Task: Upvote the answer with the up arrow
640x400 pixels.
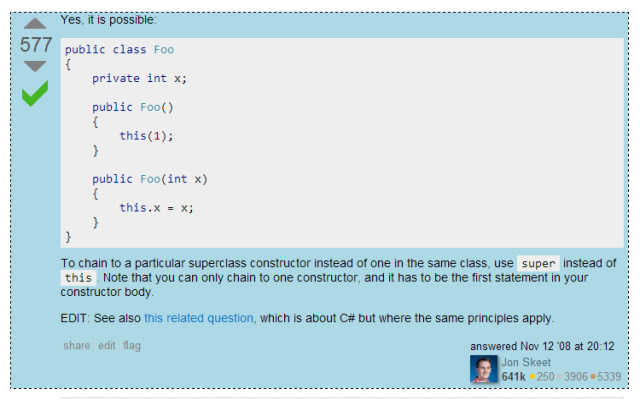Action: click(x=35, y=24)
